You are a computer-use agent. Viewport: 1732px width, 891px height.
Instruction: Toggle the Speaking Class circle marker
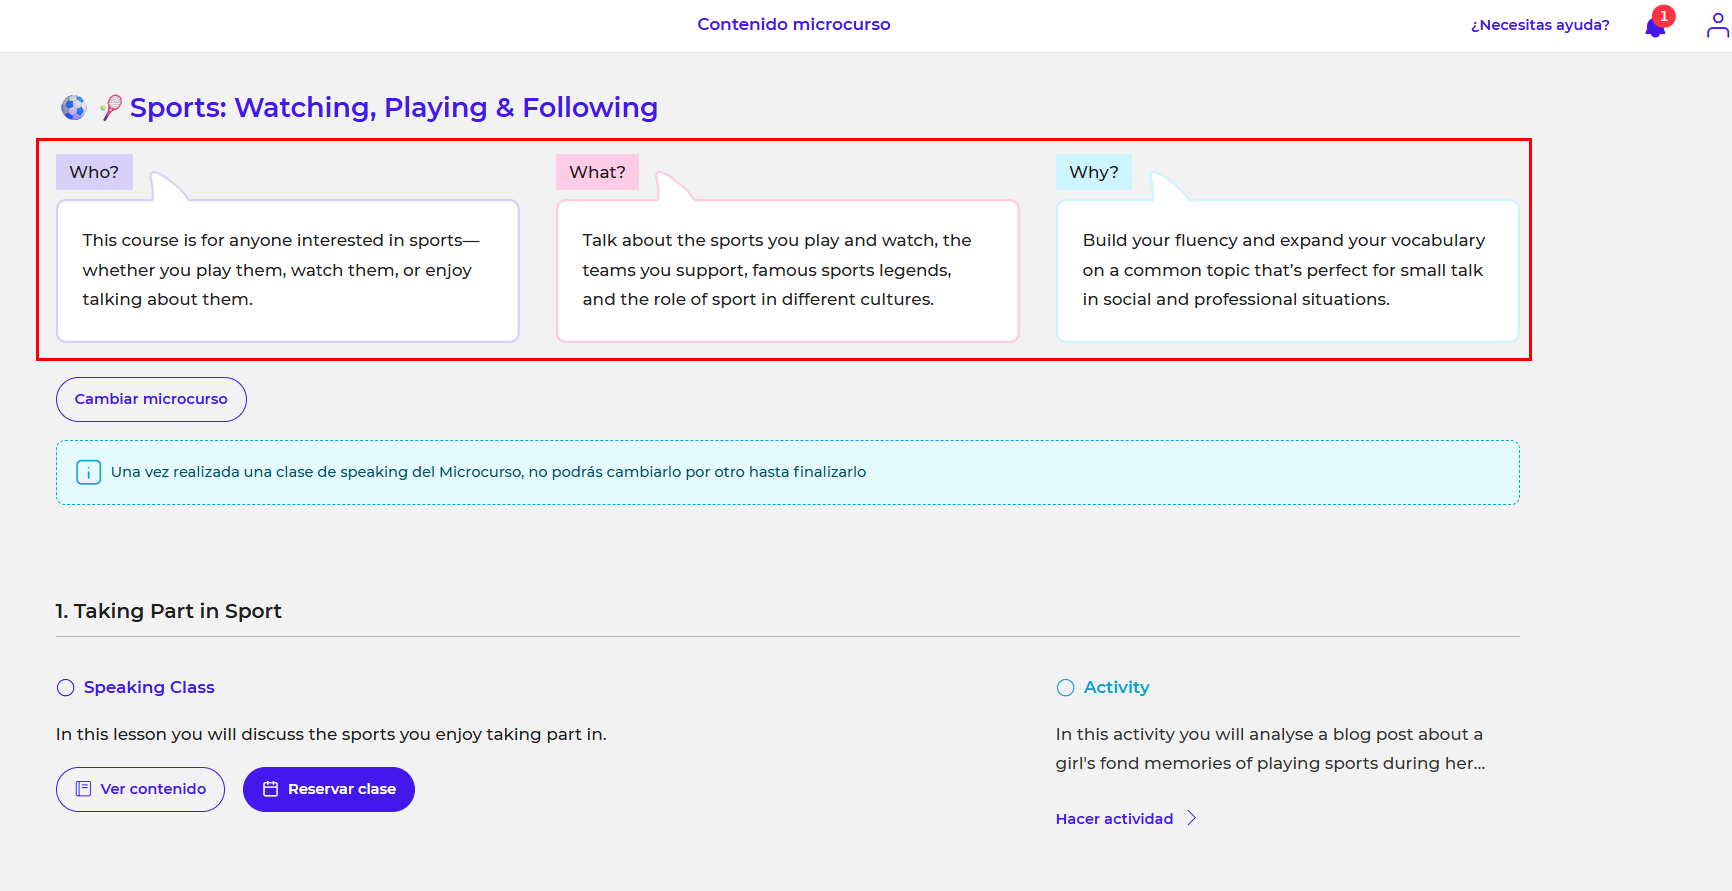pyautogui.click(x=66, y=688)
